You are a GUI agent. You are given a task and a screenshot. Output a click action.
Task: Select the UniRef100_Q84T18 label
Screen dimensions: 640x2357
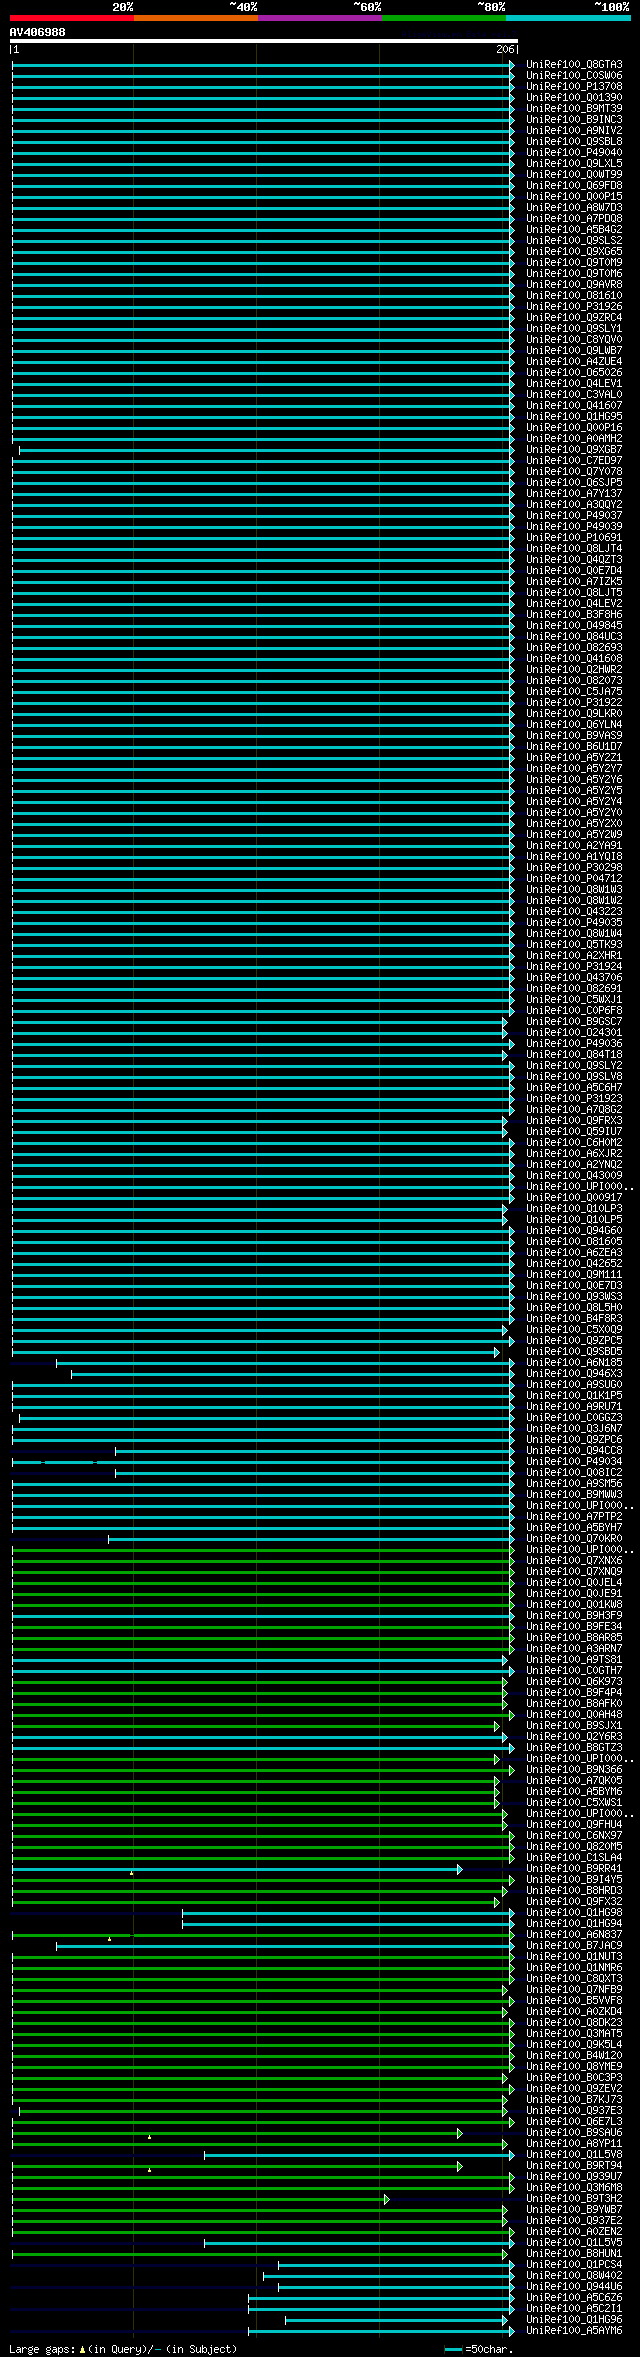pos(574,1055)
